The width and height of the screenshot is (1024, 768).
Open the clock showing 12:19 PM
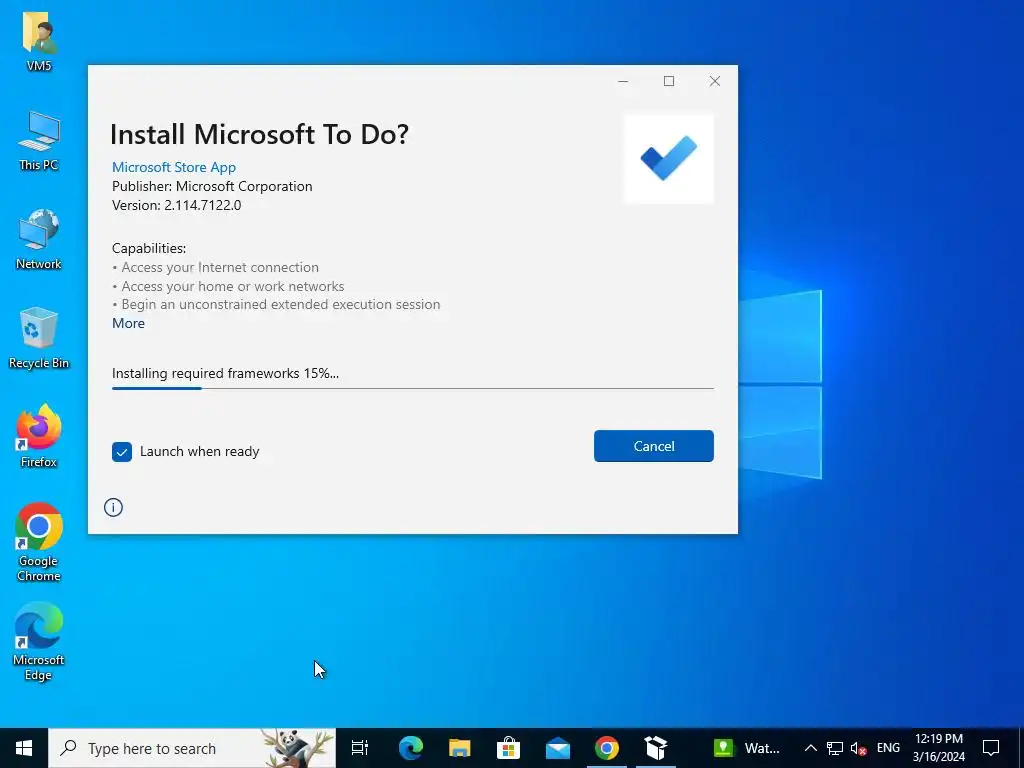click(938, 748)
